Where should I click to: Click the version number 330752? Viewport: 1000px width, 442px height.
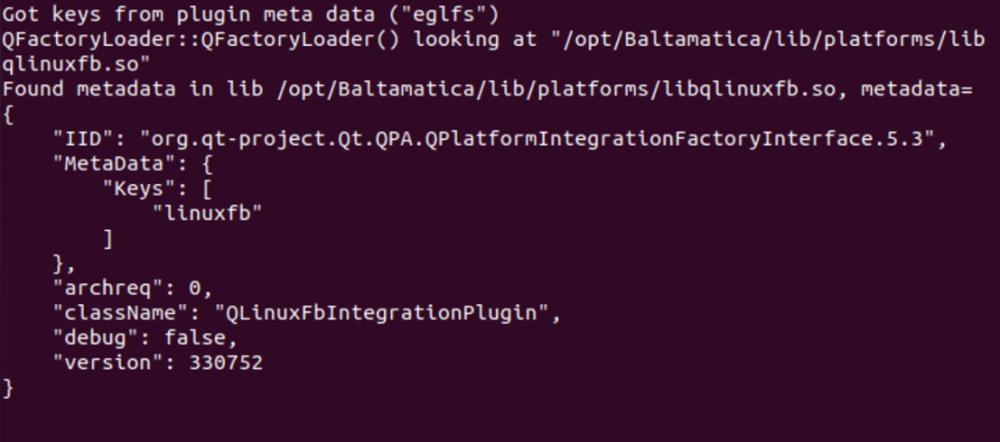225,363
